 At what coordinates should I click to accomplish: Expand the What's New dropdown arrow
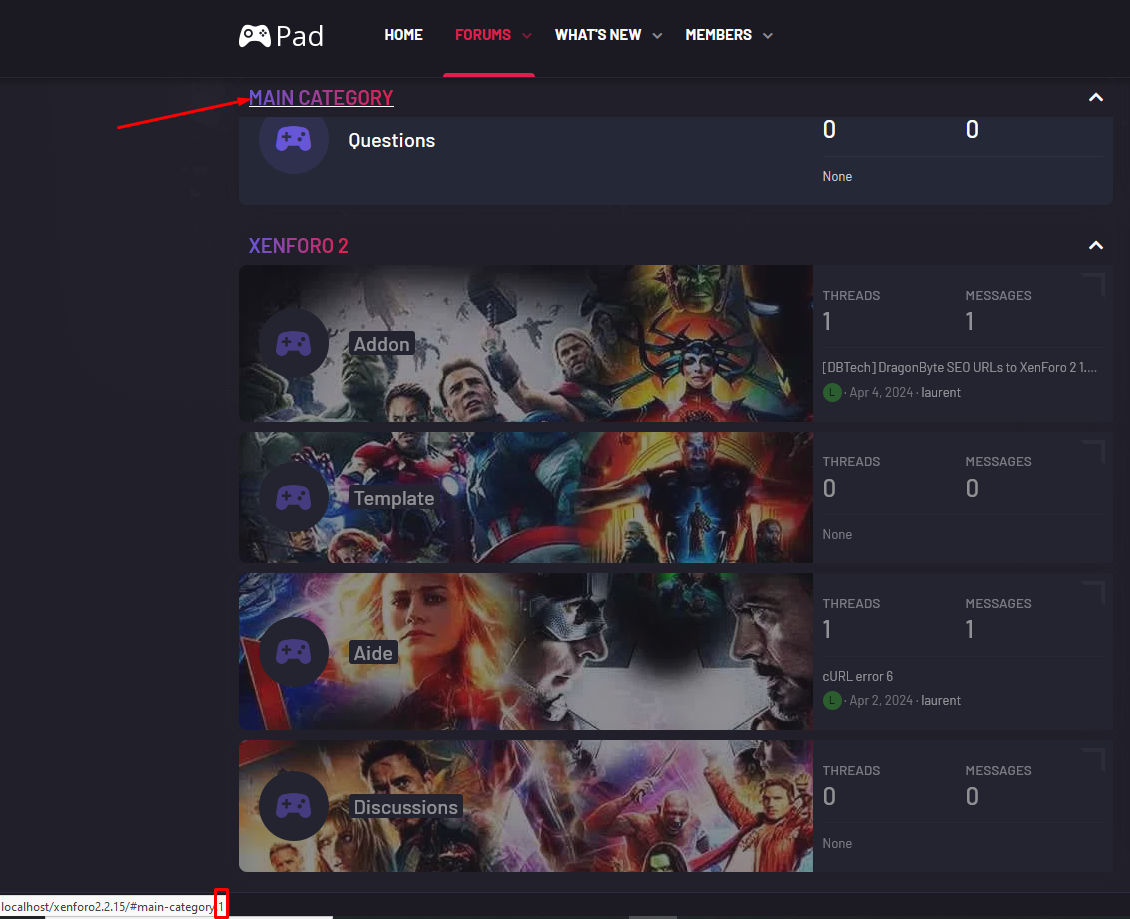657,36
